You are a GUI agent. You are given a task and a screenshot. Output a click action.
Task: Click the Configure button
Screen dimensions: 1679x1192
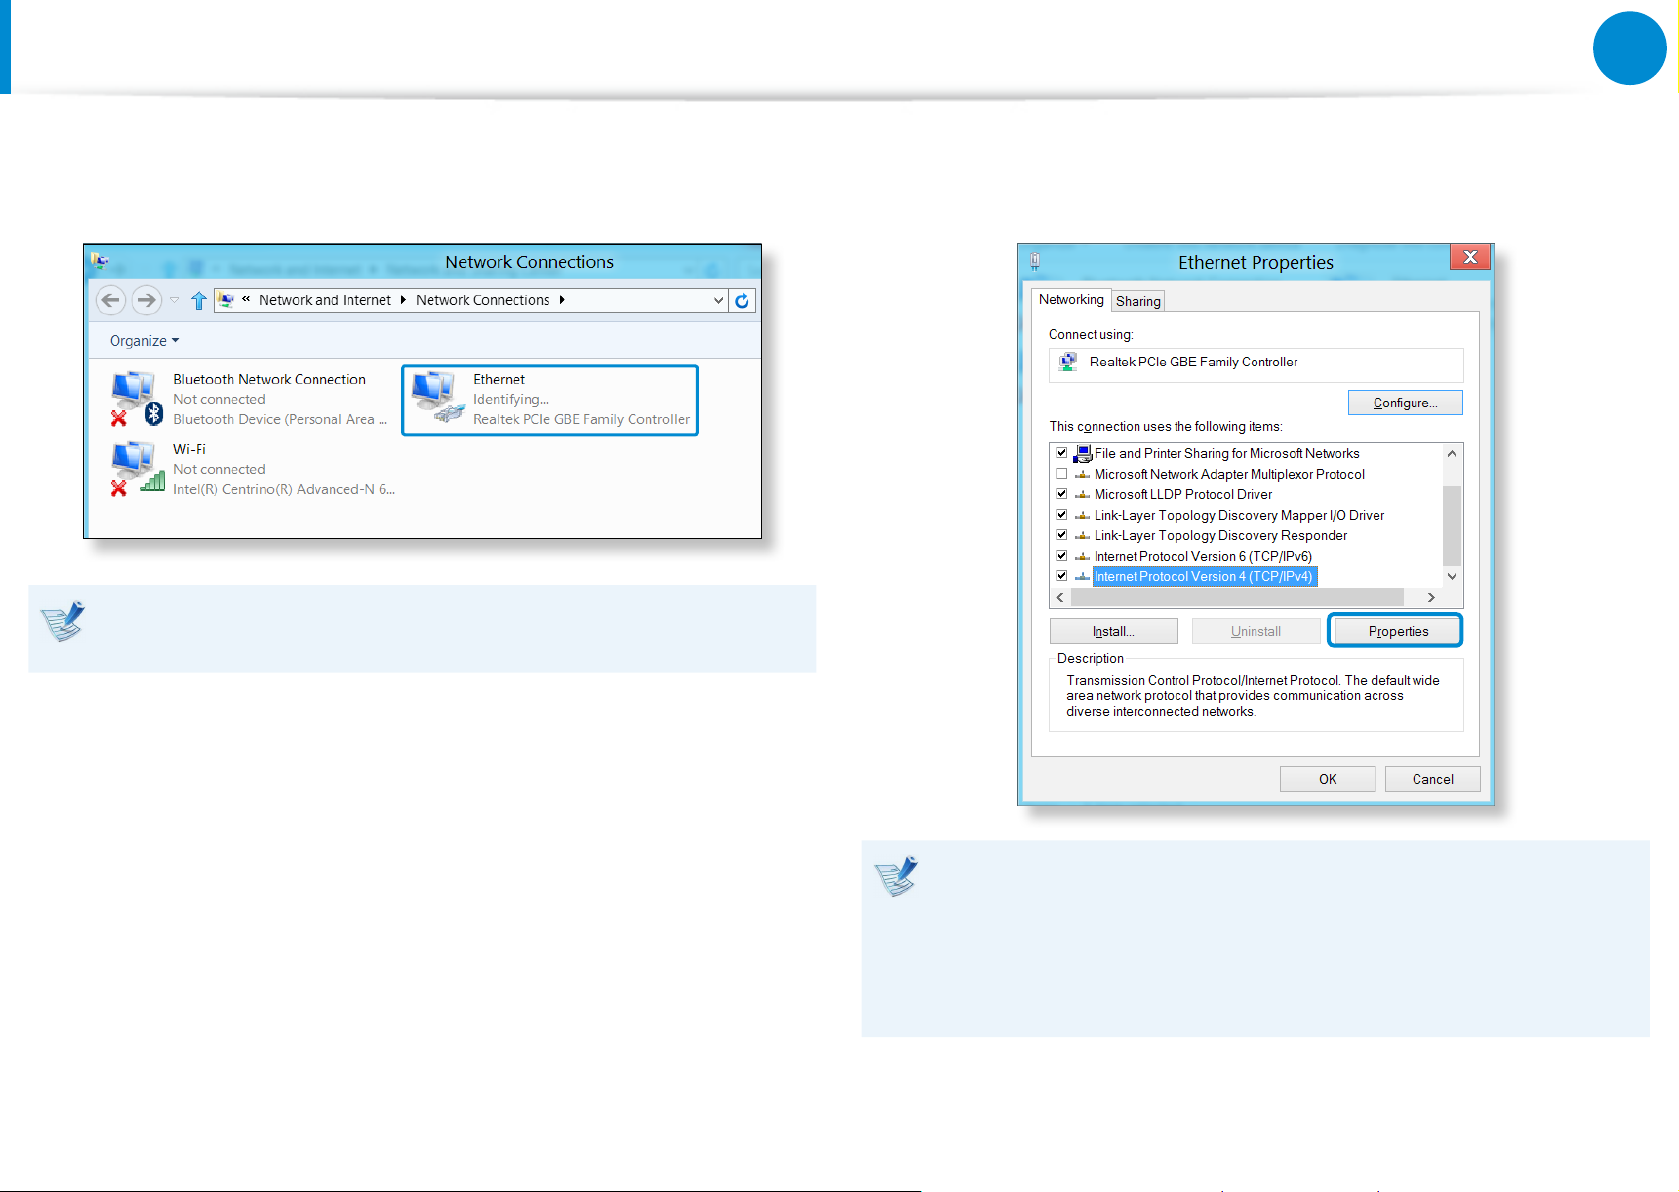[x=1404, y=403]
